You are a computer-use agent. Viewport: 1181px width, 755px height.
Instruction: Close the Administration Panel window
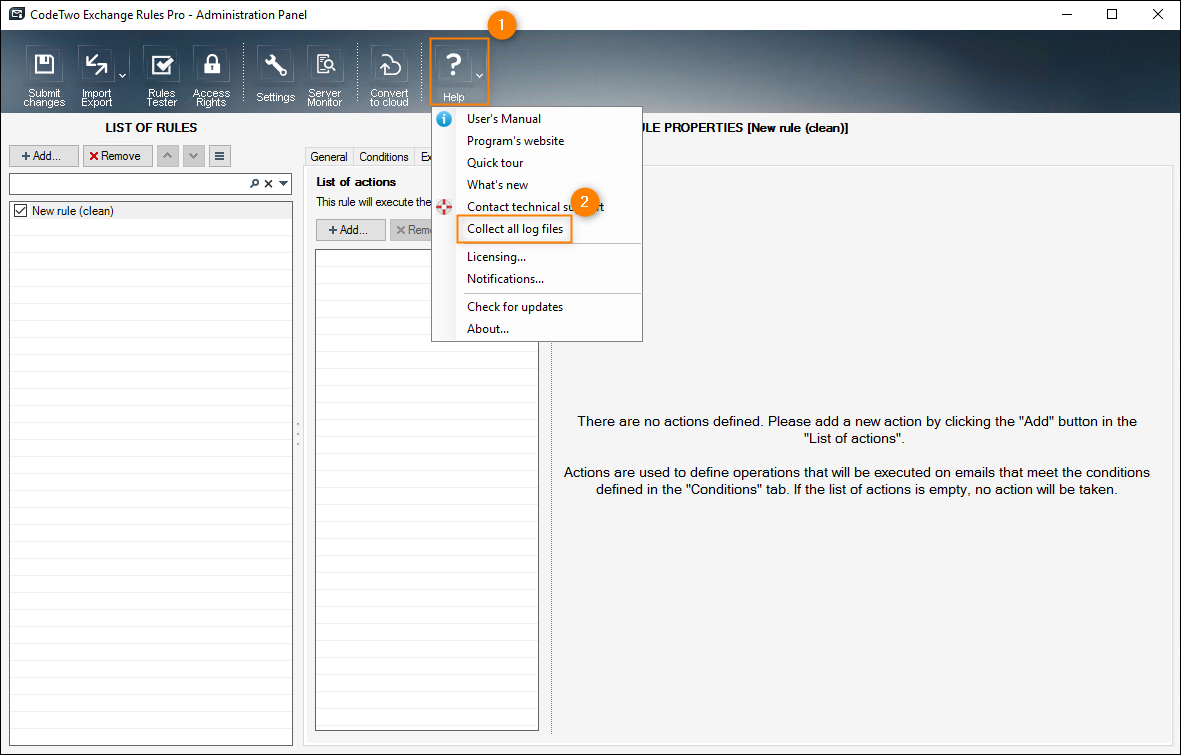[1158, 14]
